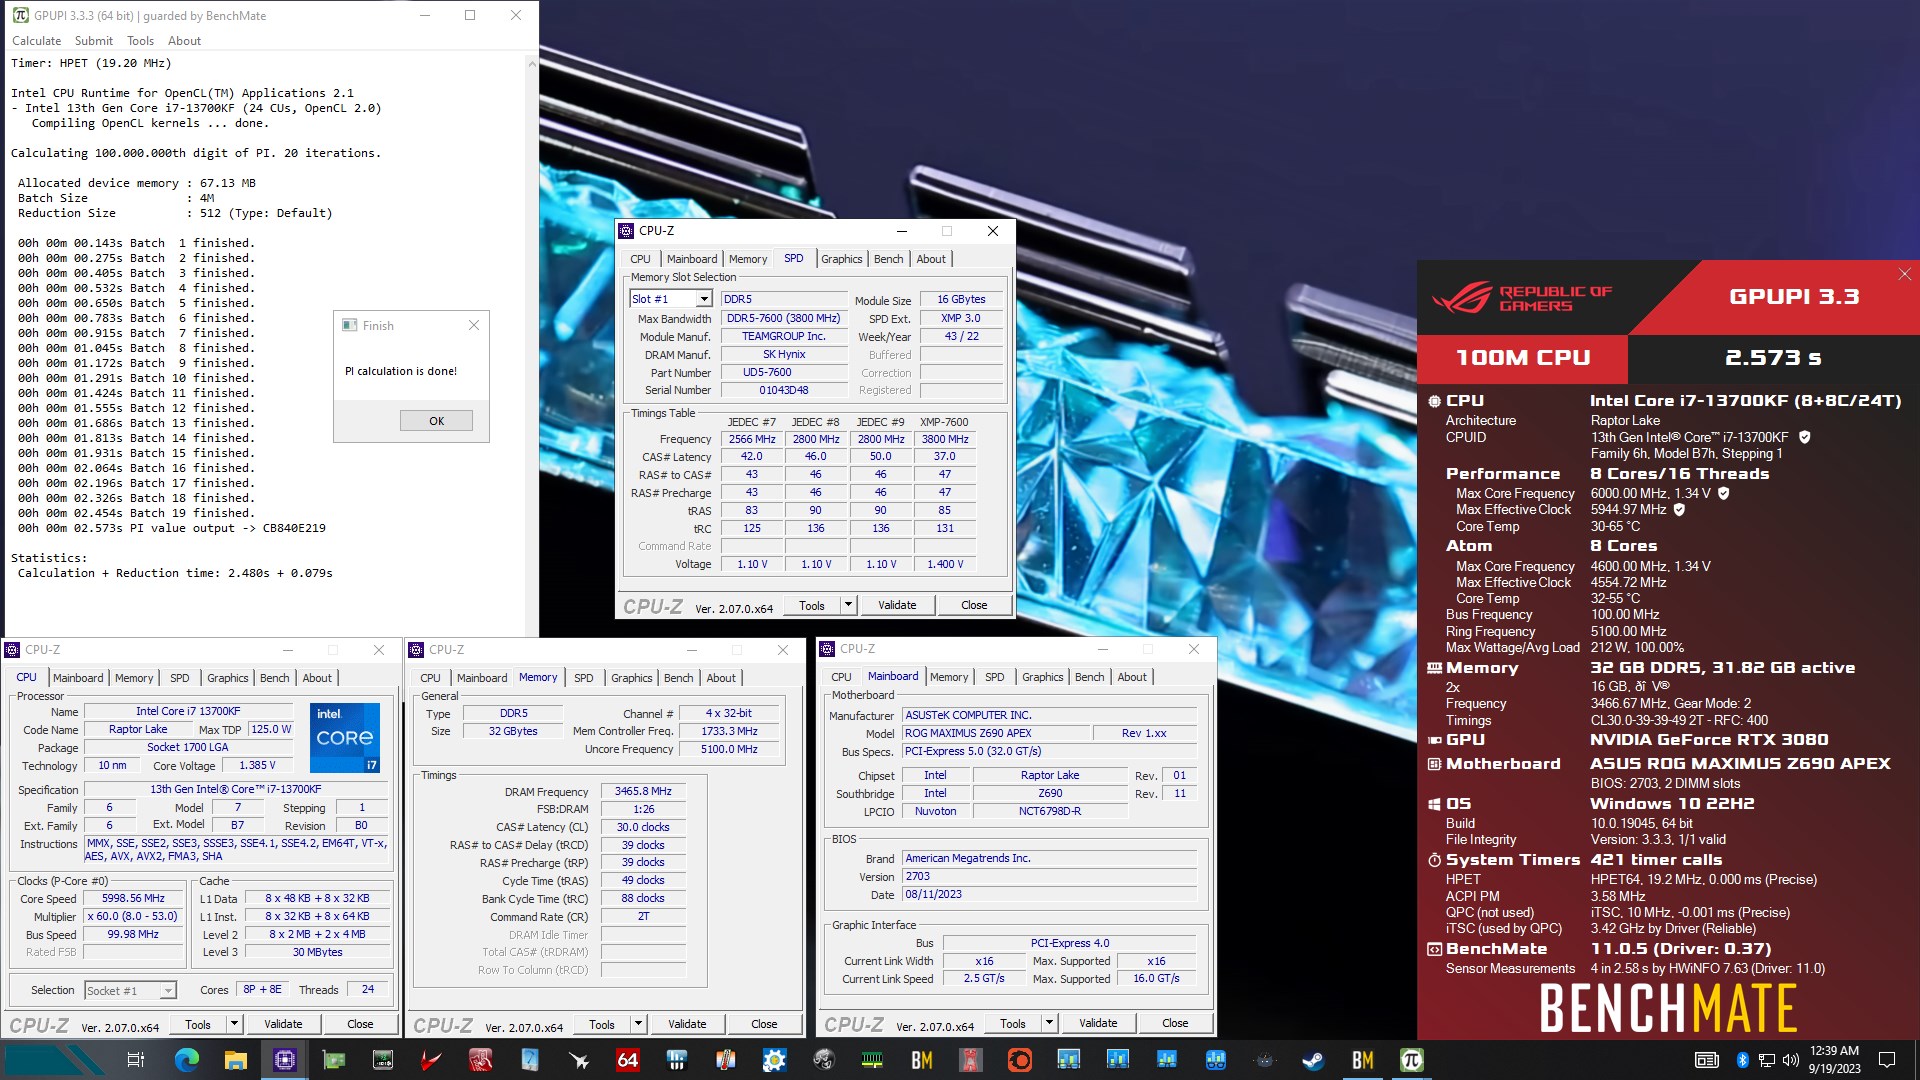Expand Tools arrow in CPU-Z SPD window
Image resolution: width=1920 pixels, height=1080 pixels.
[848, 605]
